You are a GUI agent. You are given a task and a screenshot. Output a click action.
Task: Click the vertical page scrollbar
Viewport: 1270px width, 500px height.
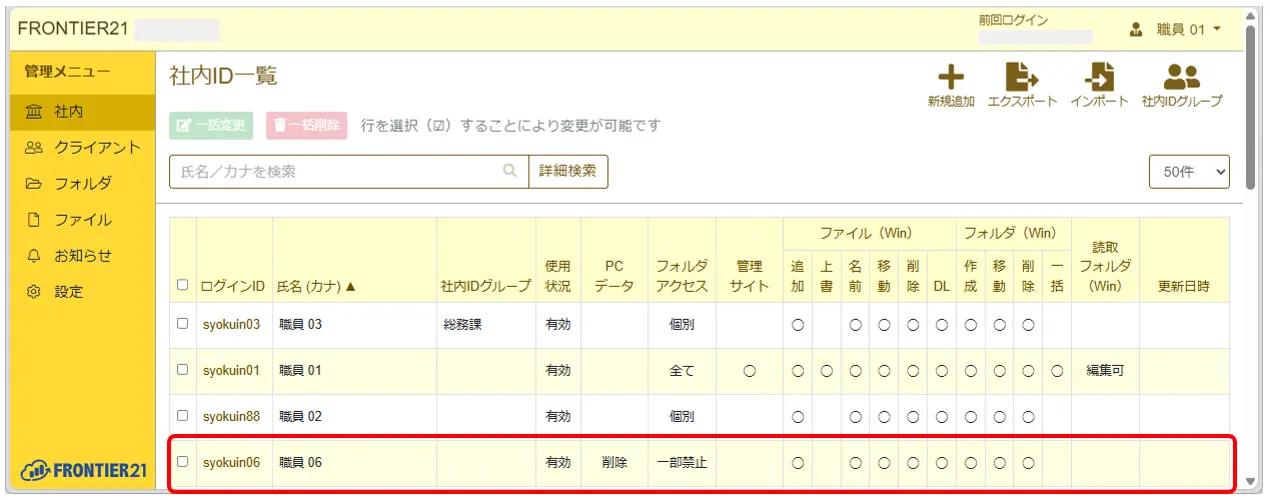pos(1251,110)
